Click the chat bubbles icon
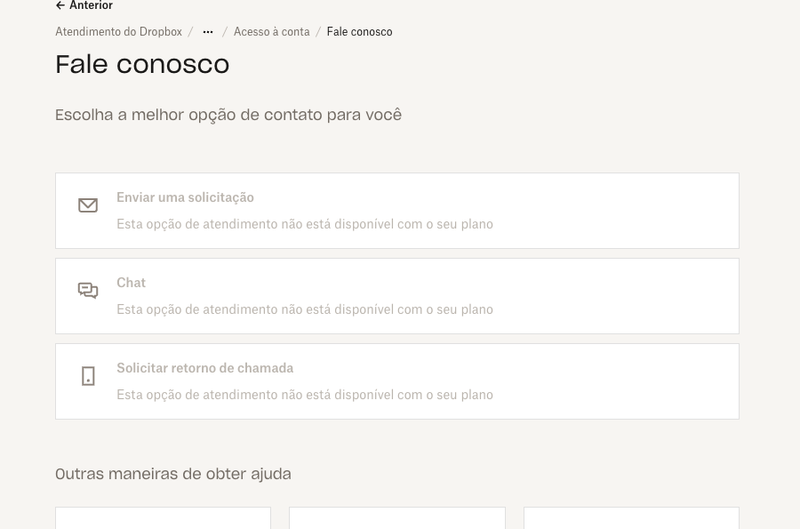The image size is (800, 529). pos(88,291)
